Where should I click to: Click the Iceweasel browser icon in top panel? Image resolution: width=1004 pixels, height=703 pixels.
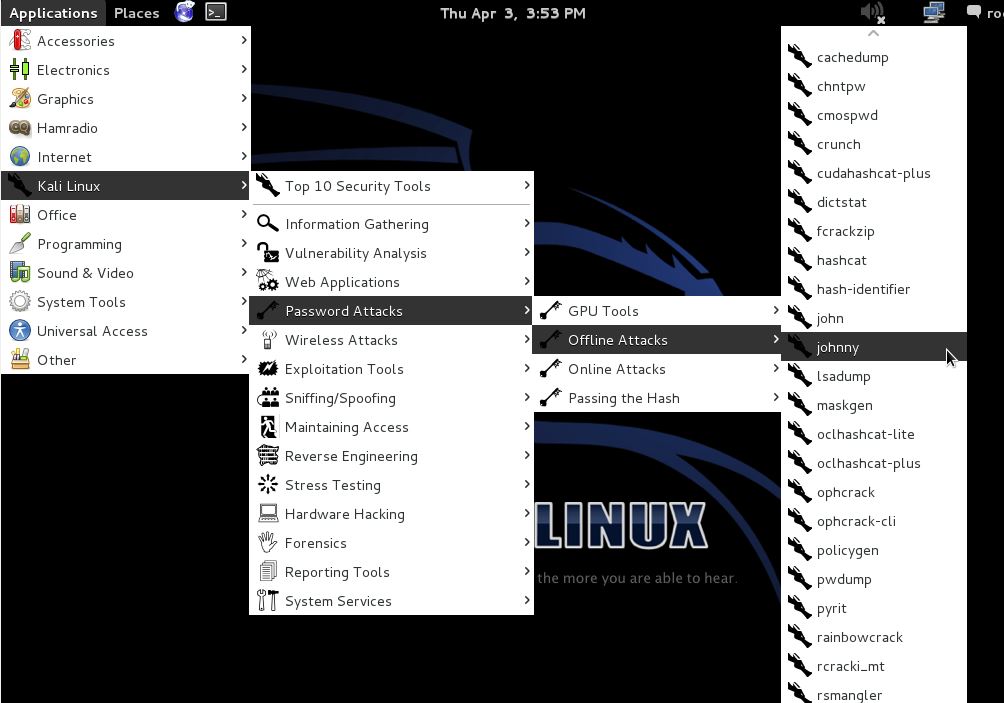coord(184,12)
